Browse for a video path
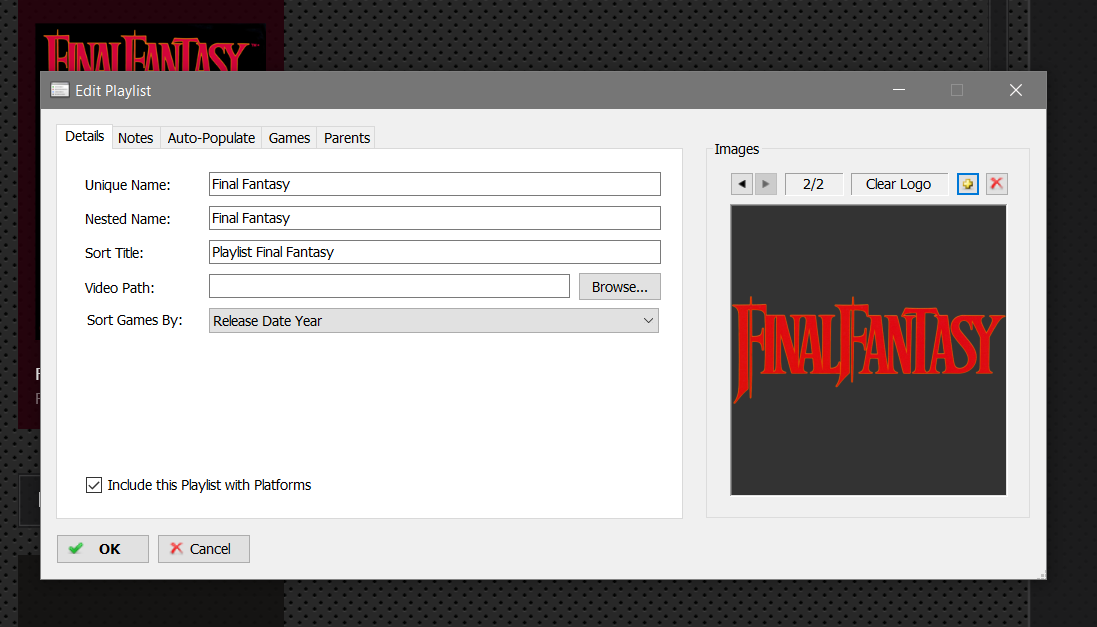The width and height of the screenshot is (1097, 627). [619, 287]
